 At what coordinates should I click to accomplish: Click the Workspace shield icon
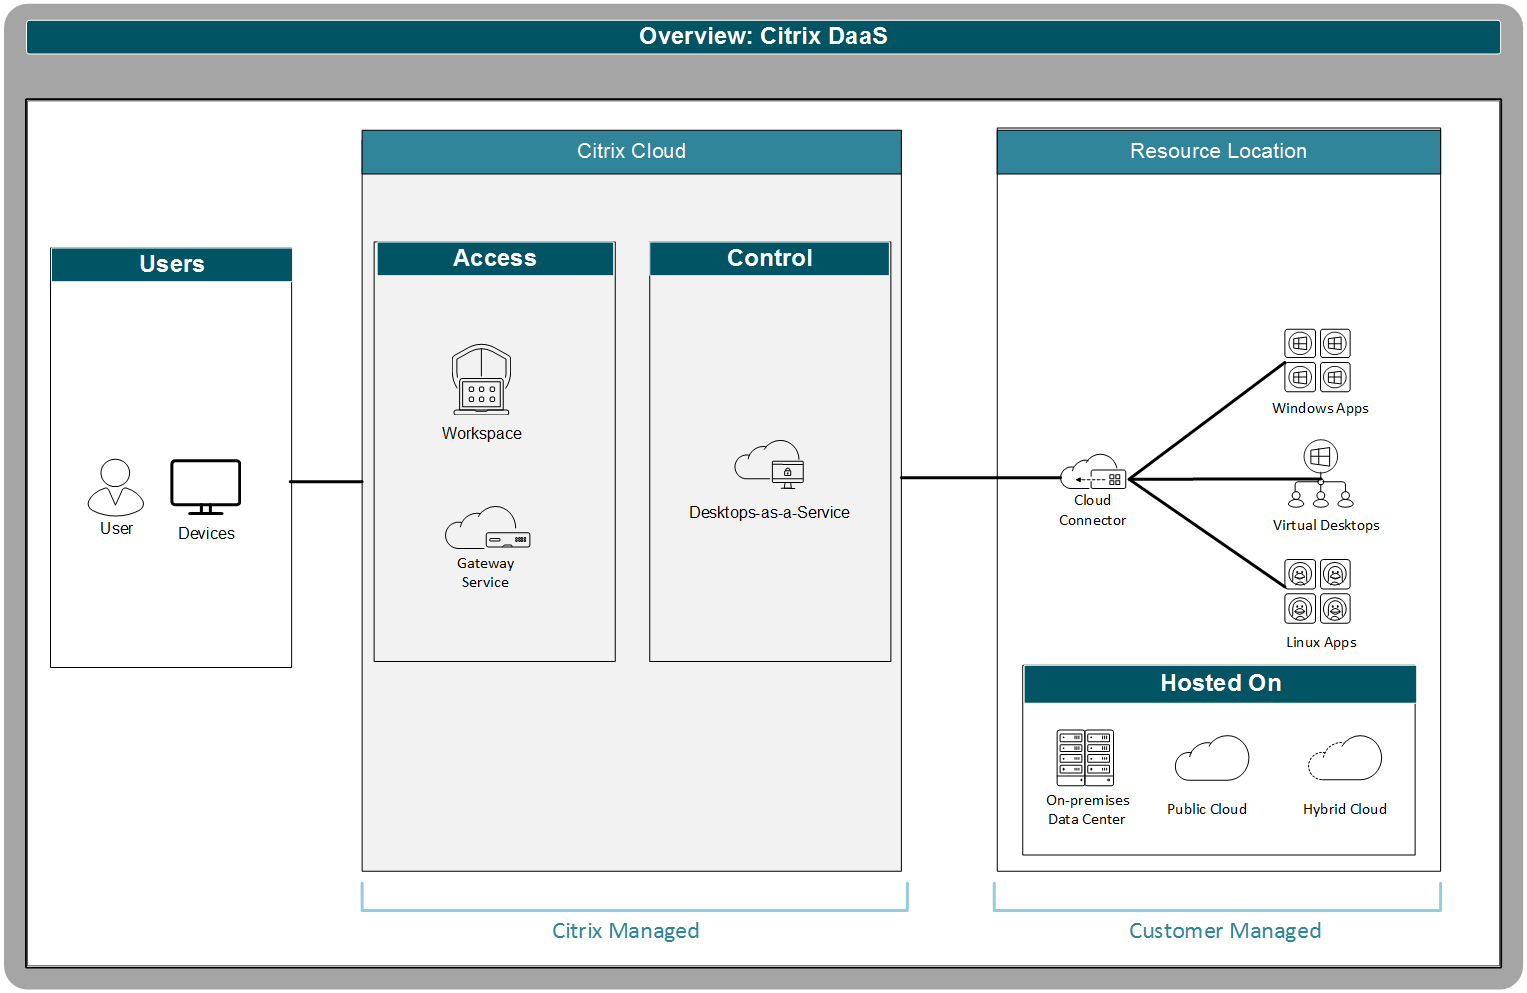(x=482, y=380)
